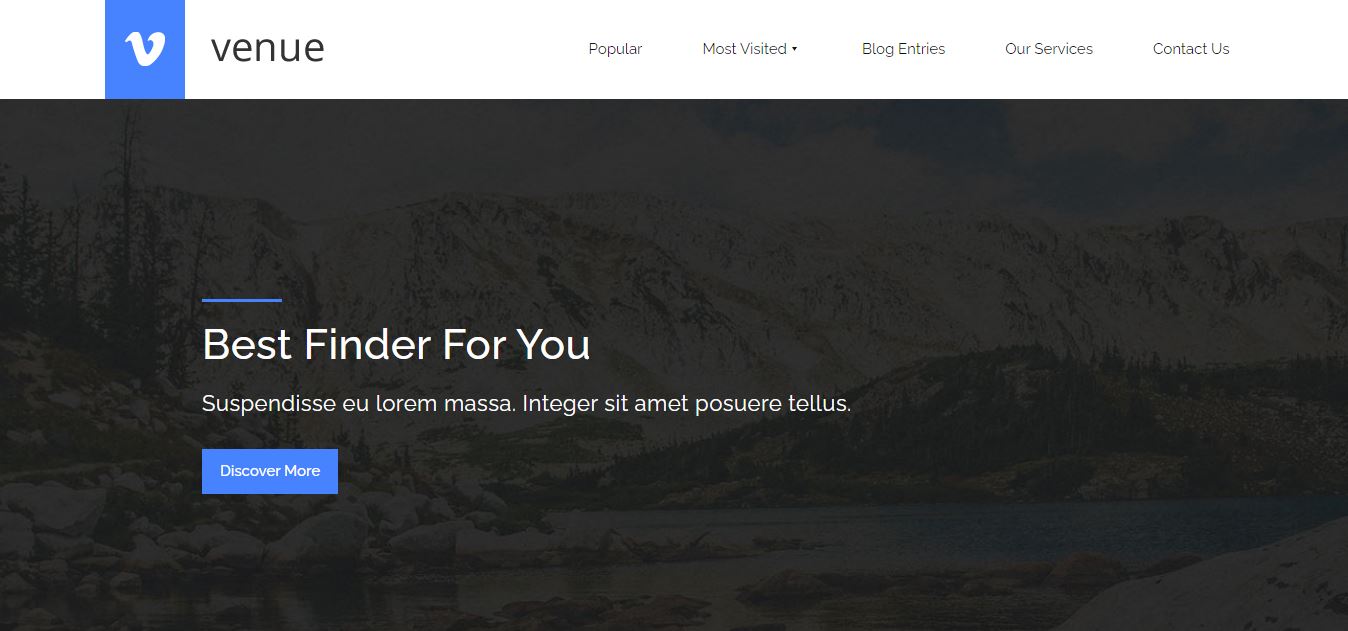Viewport: 1348px width, 631px height.
Task: Click the blue Venue V logo icon
Action: point(145,49)
